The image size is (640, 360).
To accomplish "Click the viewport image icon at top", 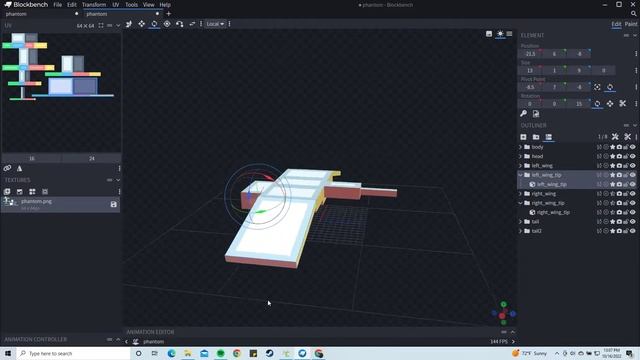I will coord(489,34).
